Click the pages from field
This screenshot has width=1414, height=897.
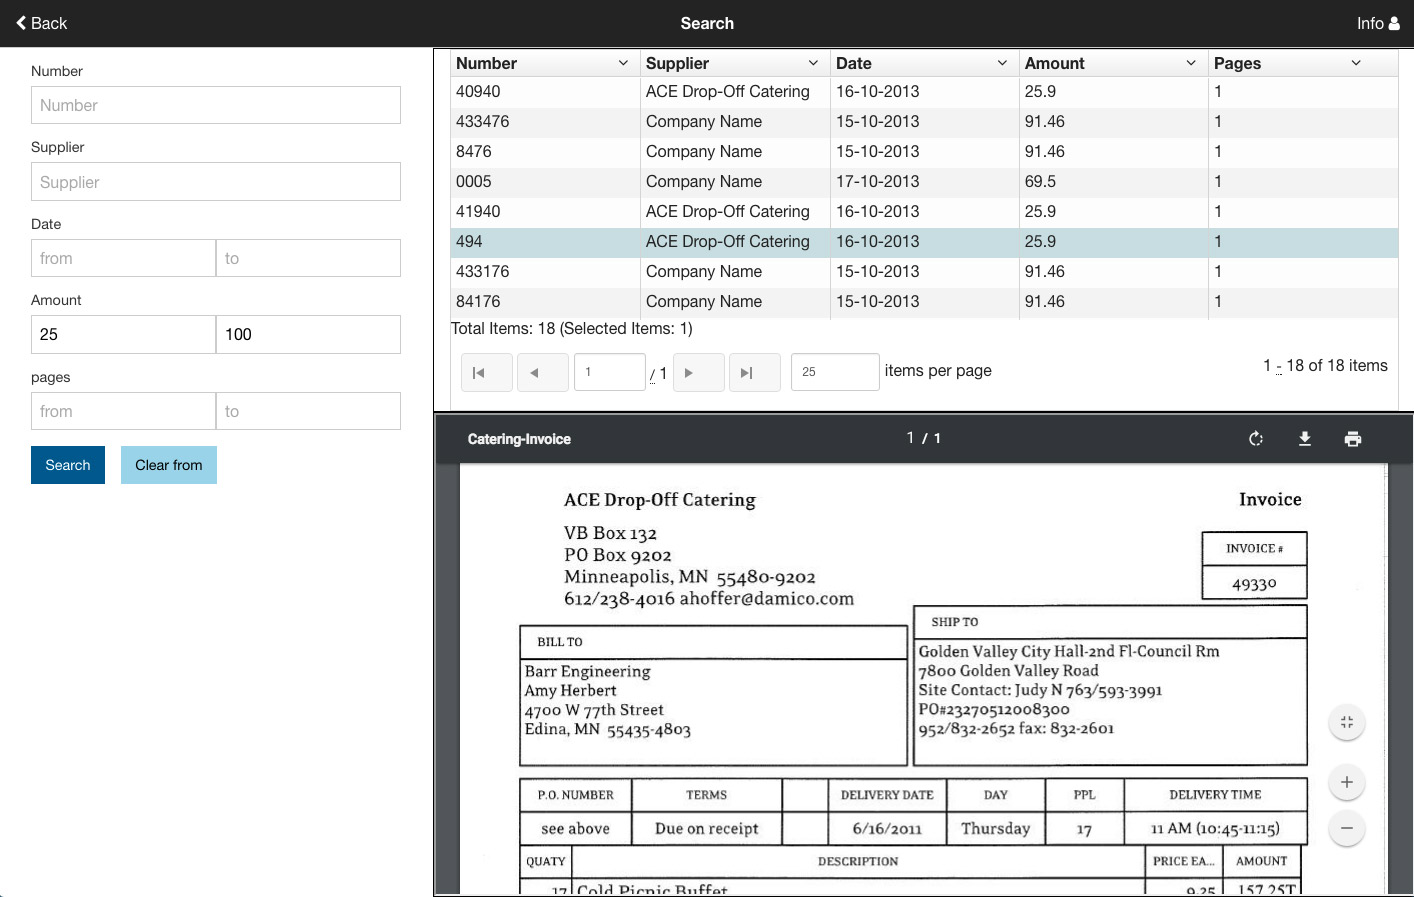click(123, 411)
